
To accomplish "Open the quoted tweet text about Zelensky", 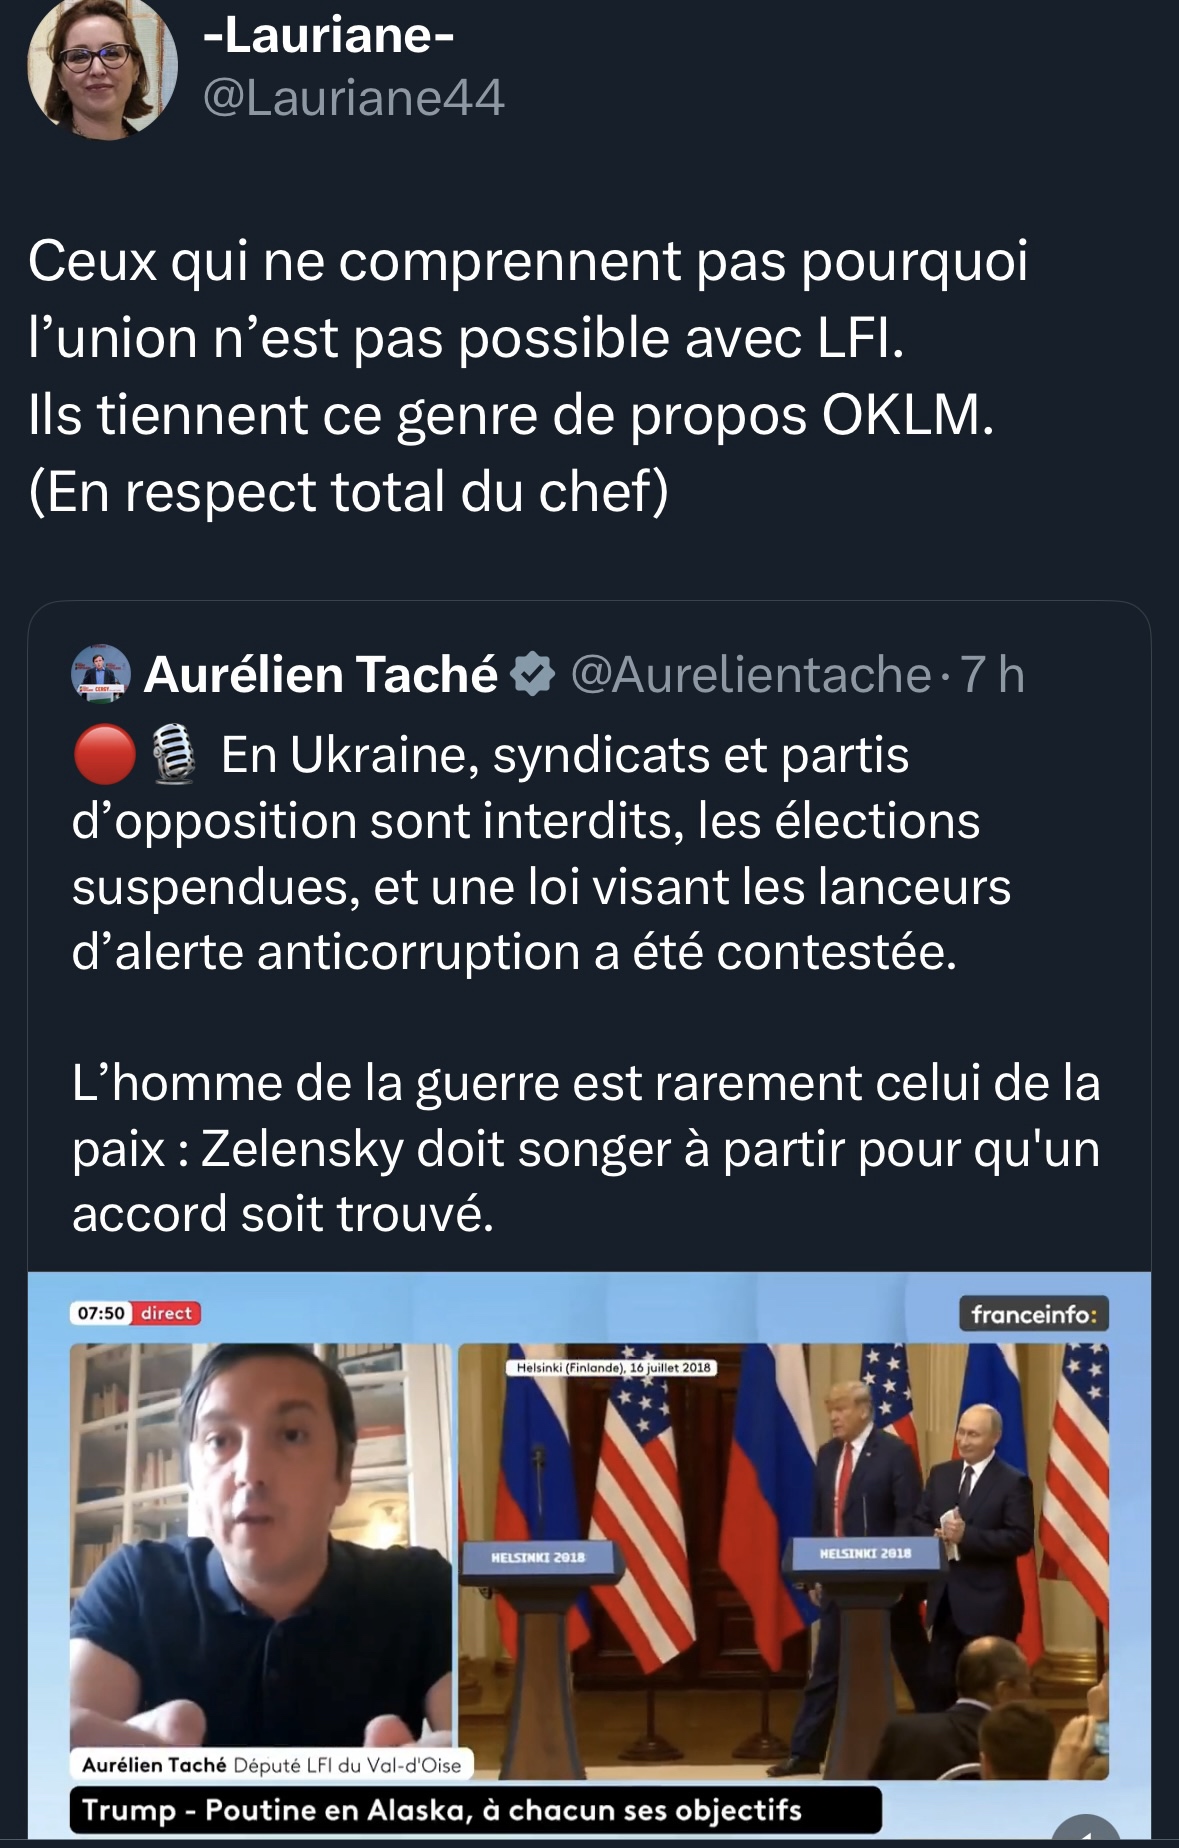I will click(586, 1148).
